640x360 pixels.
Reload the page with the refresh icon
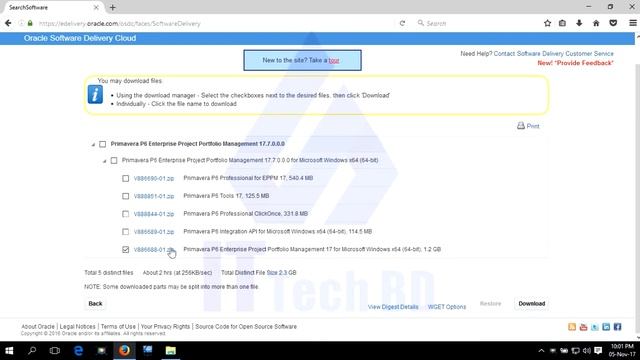click(x=402, y=23)
